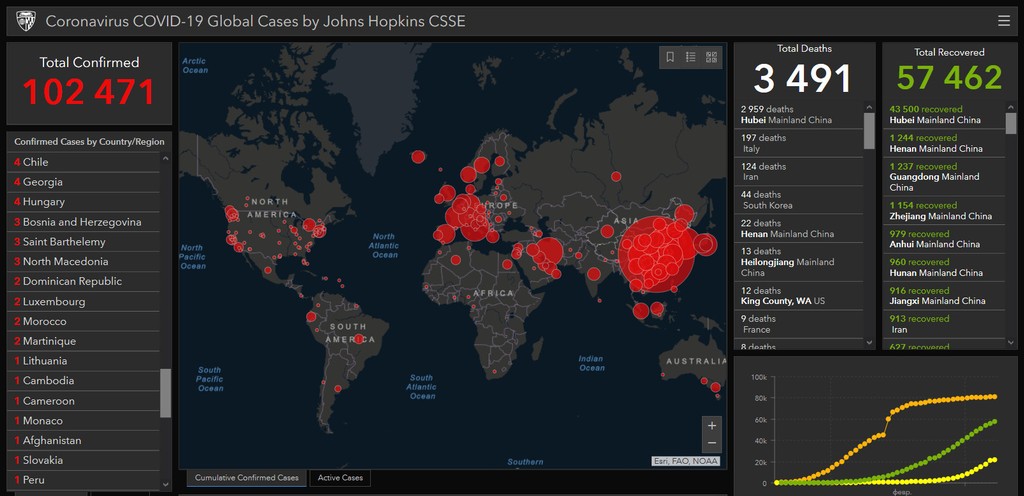Select Chile in country list
Screen dimensions: 1024x496
click(x=83, y=162)
